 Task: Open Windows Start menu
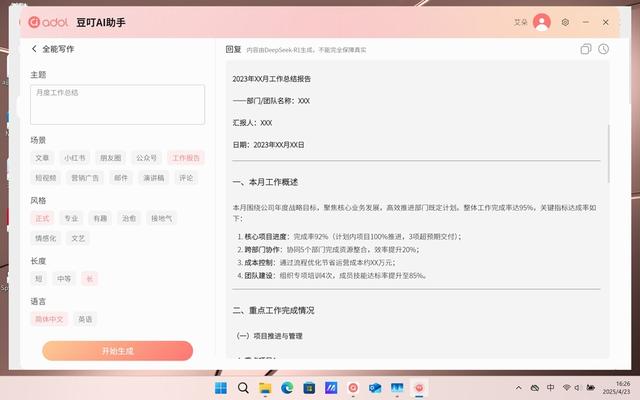(x=221, y=388)
